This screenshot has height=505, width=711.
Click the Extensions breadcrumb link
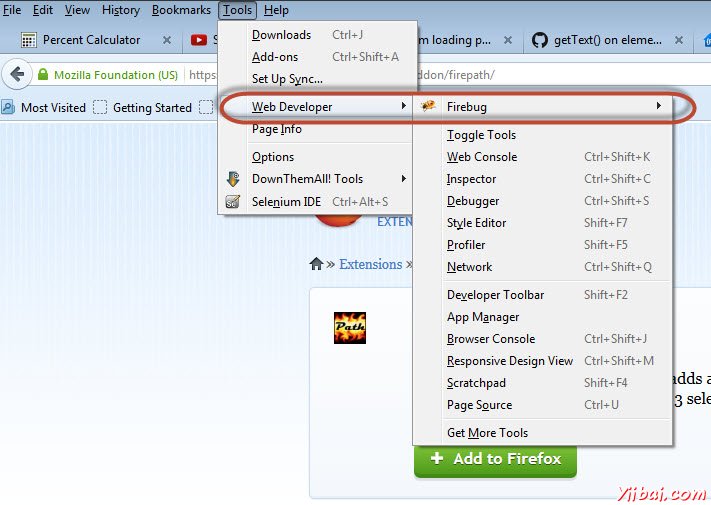(x=370, y=264)
